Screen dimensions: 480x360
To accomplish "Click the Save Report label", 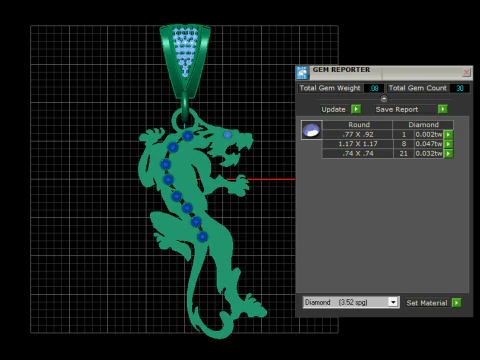I will click(397, 109).
